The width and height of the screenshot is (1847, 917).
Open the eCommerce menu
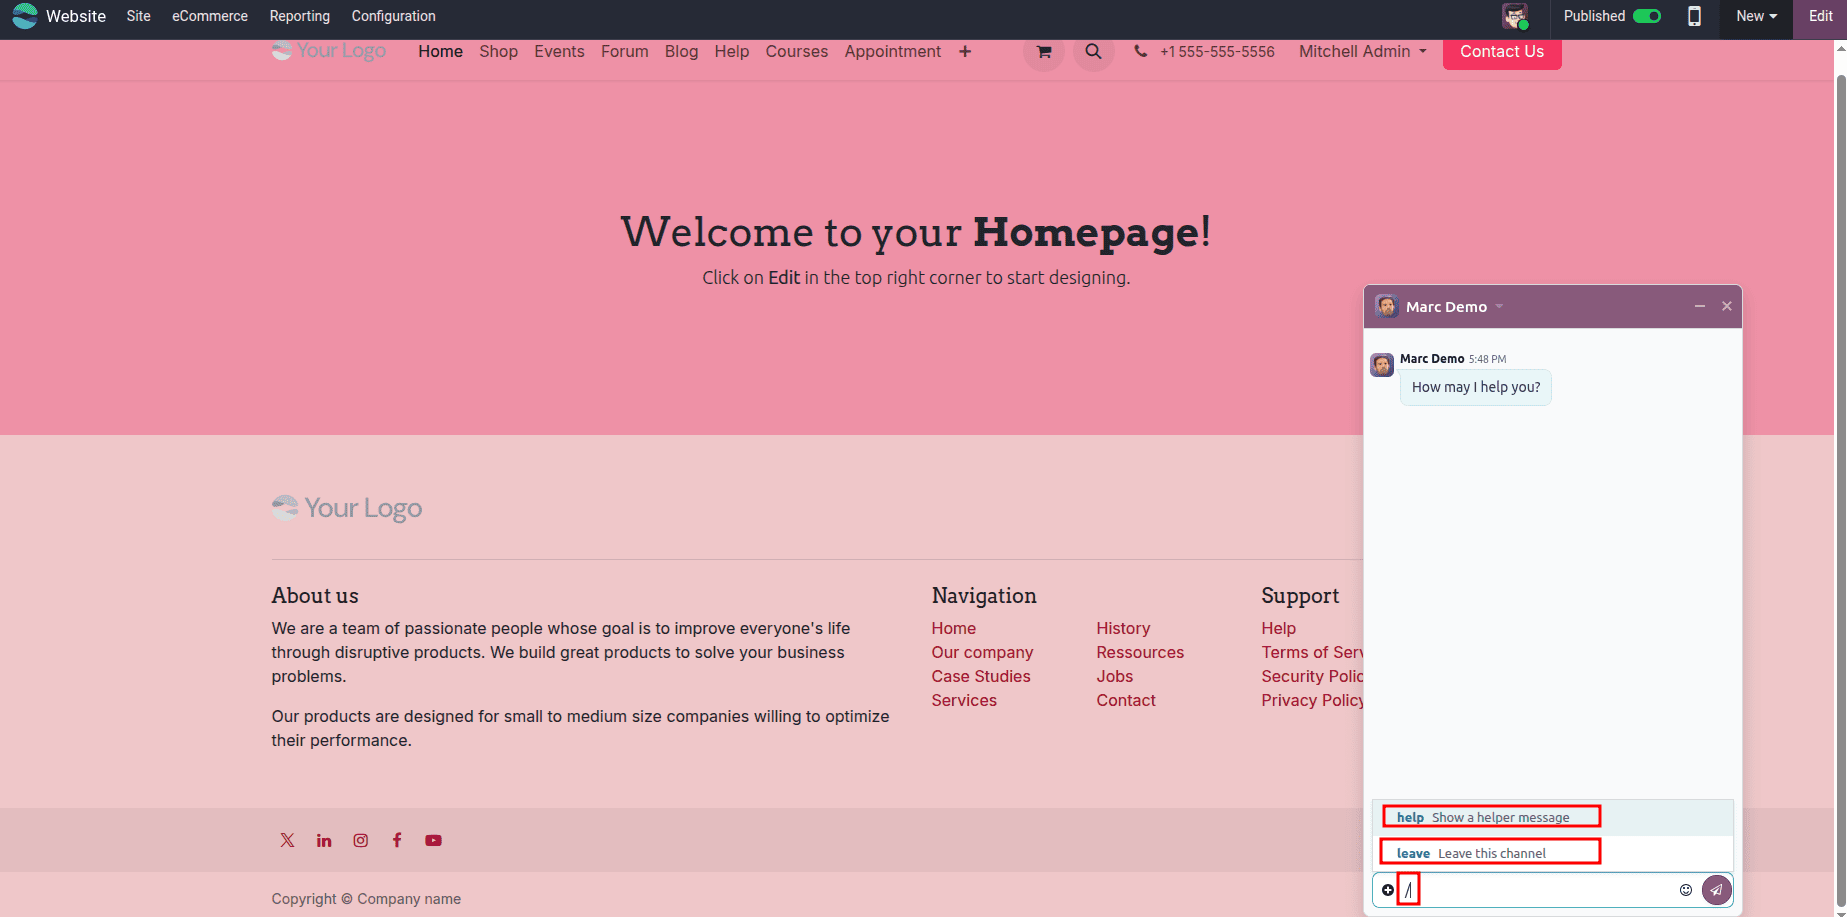click(x=210, y=16)
